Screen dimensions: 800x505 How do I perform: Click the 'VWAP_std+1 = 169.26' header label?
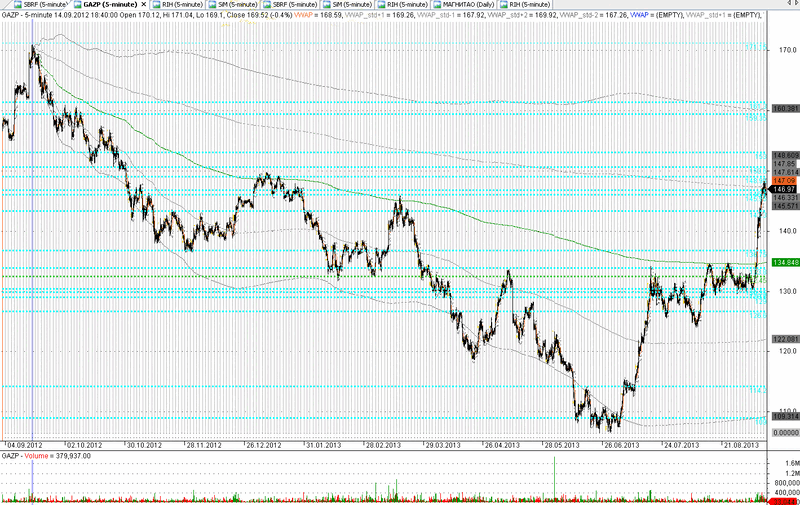[x=380, y=15]
